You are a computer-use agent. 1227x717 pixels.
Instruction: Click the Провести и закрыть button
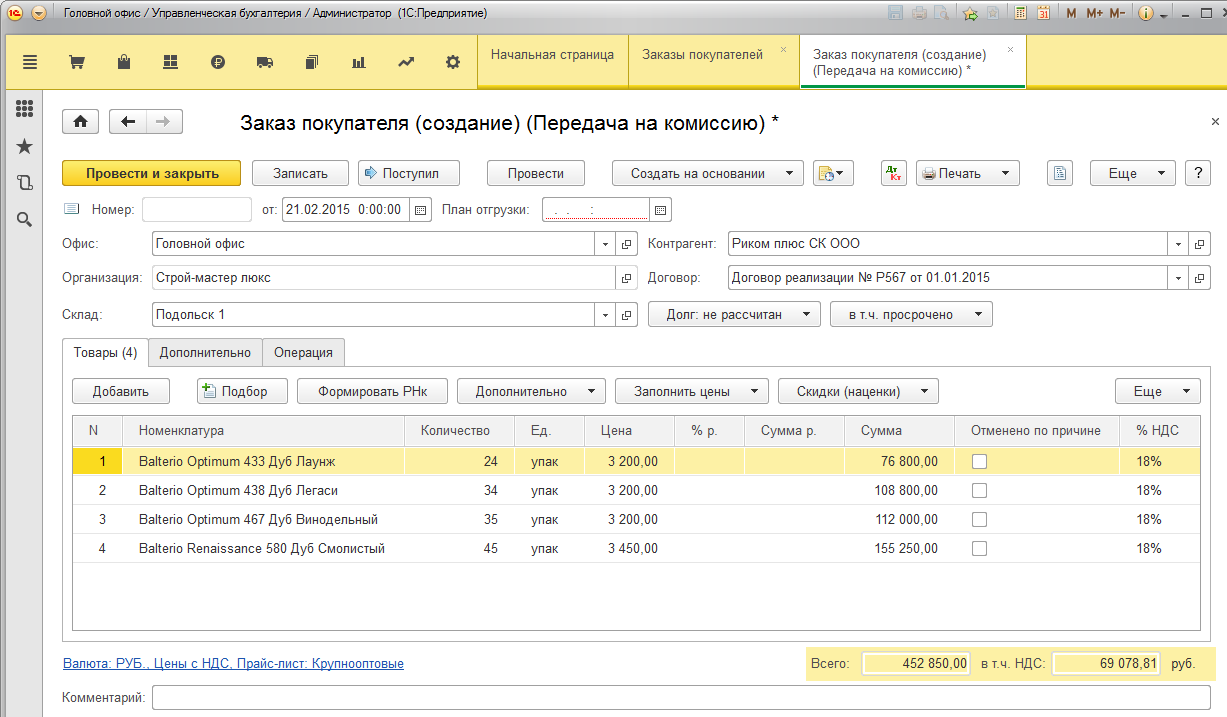tap(152, 173)
